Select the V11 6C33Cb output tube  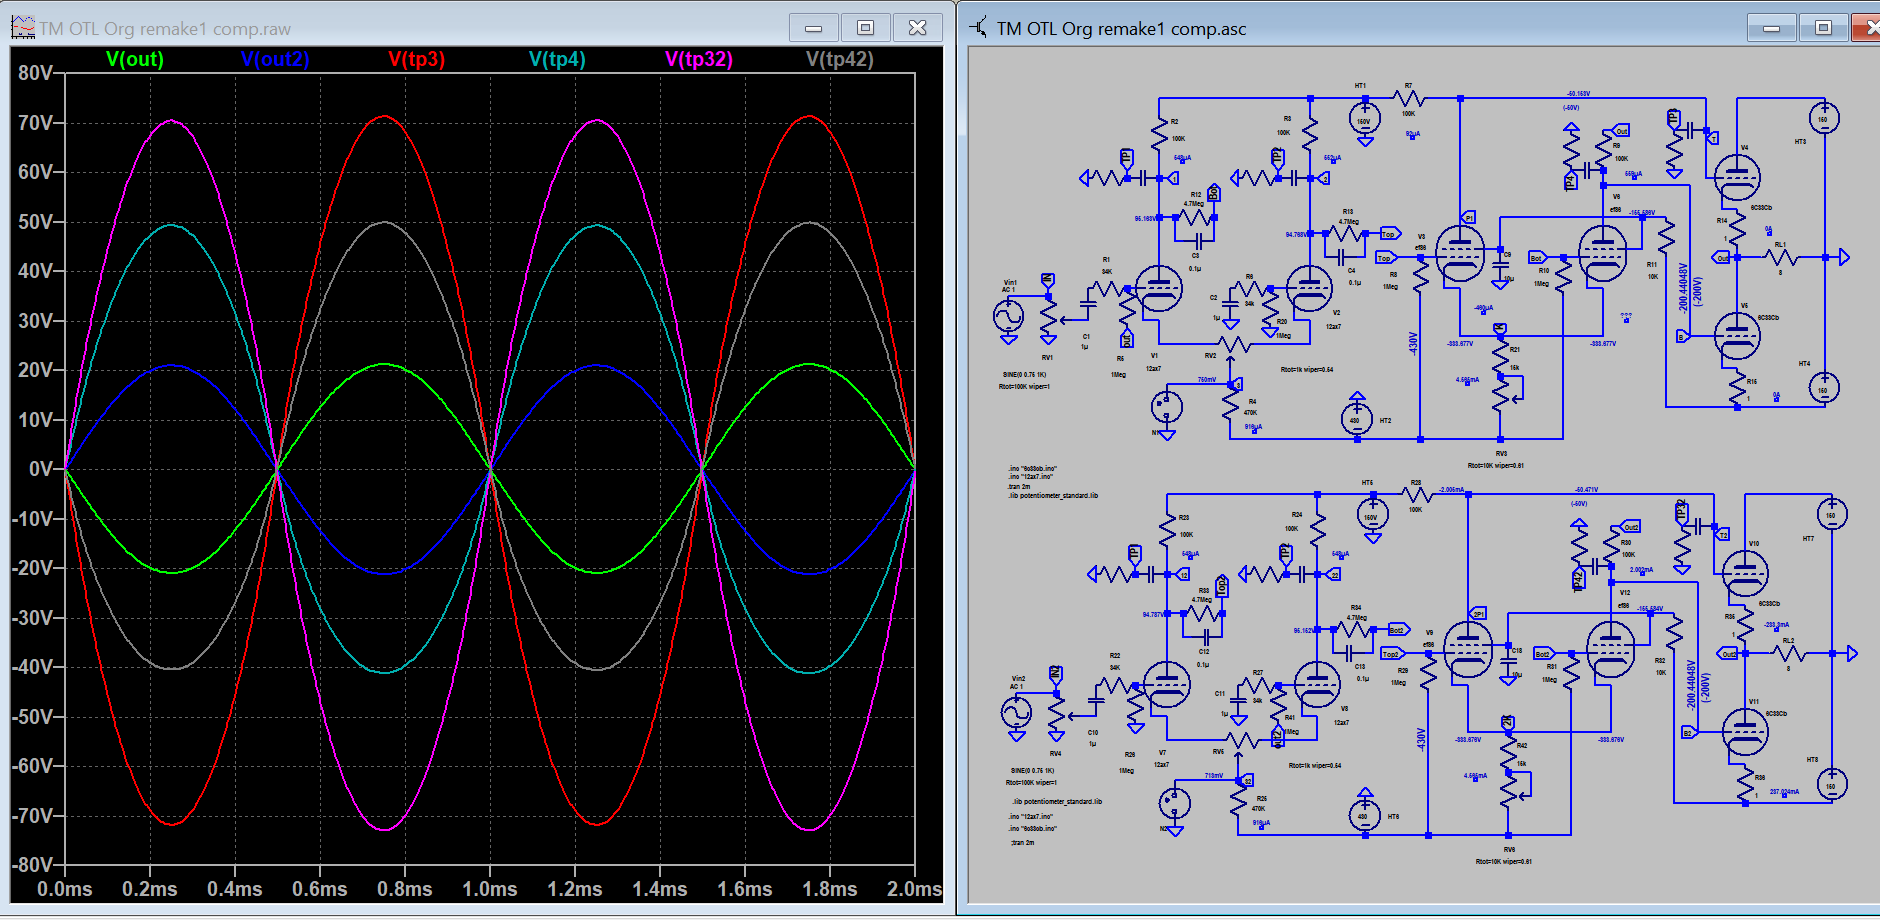pyautogui.click(x=1745, y=732)
